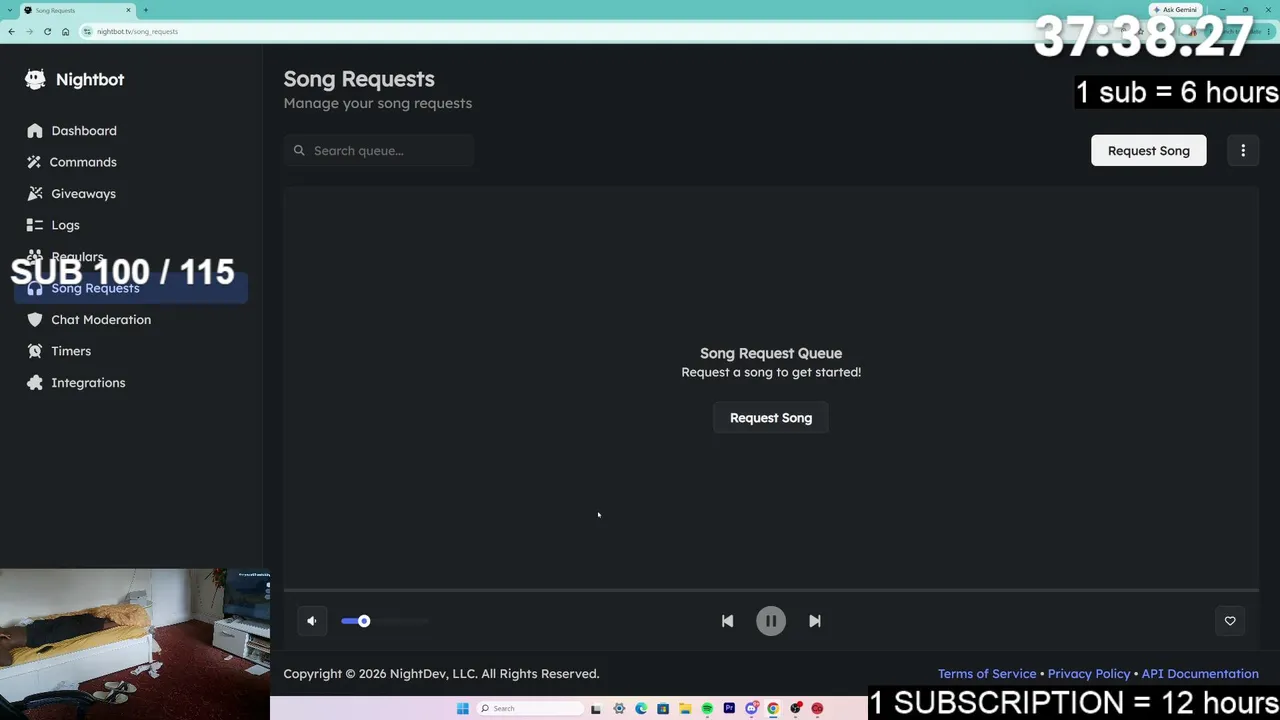Open a new browser tab
The width and height of the screenshot is (1280, 720).
point(146,10)
